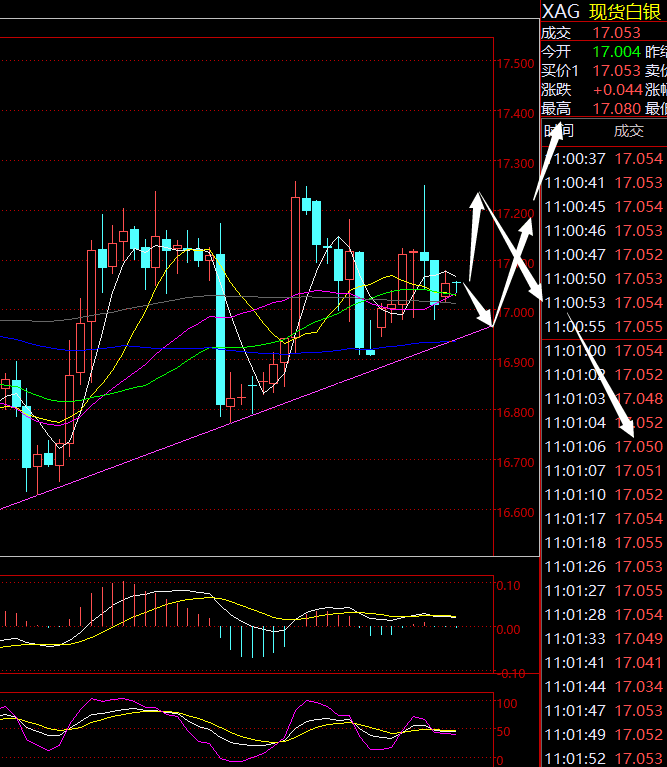This screenshot has width=667, height=767.
Task: Click the 100 level on oscillator axis
Action: [507, 703]
